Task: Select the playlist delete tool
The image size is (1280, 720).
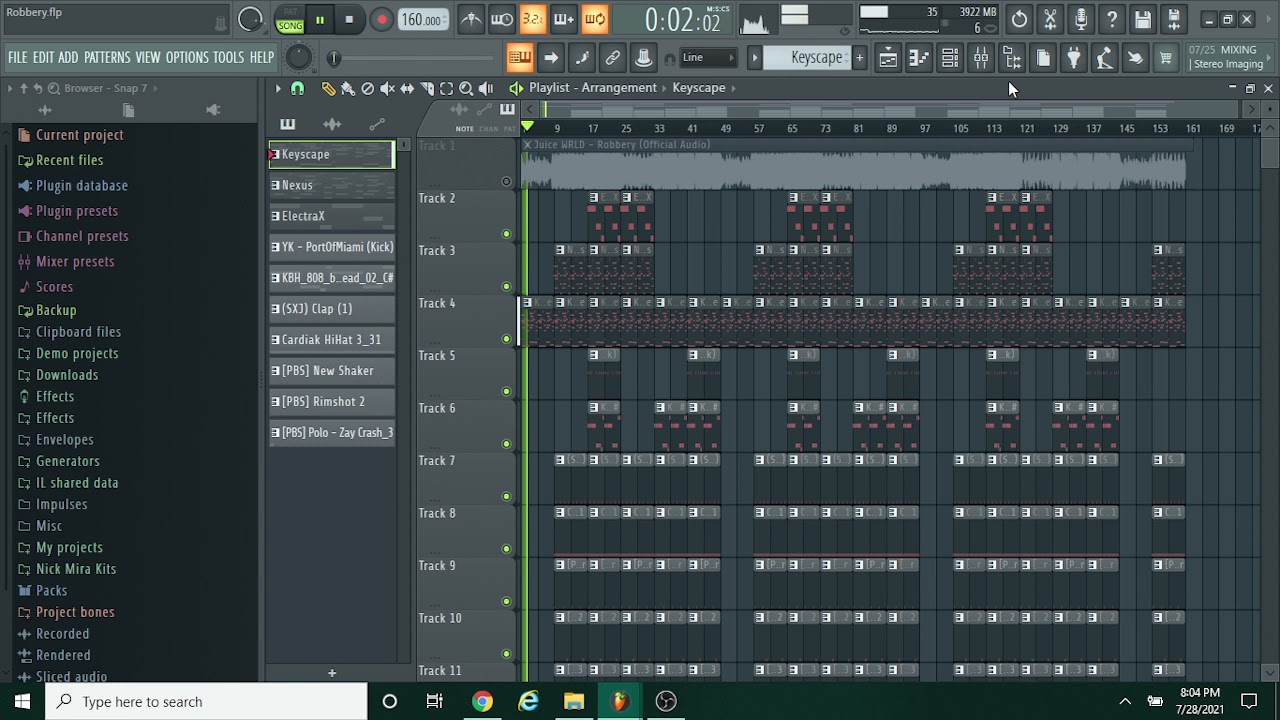Action: click(367, 88)
